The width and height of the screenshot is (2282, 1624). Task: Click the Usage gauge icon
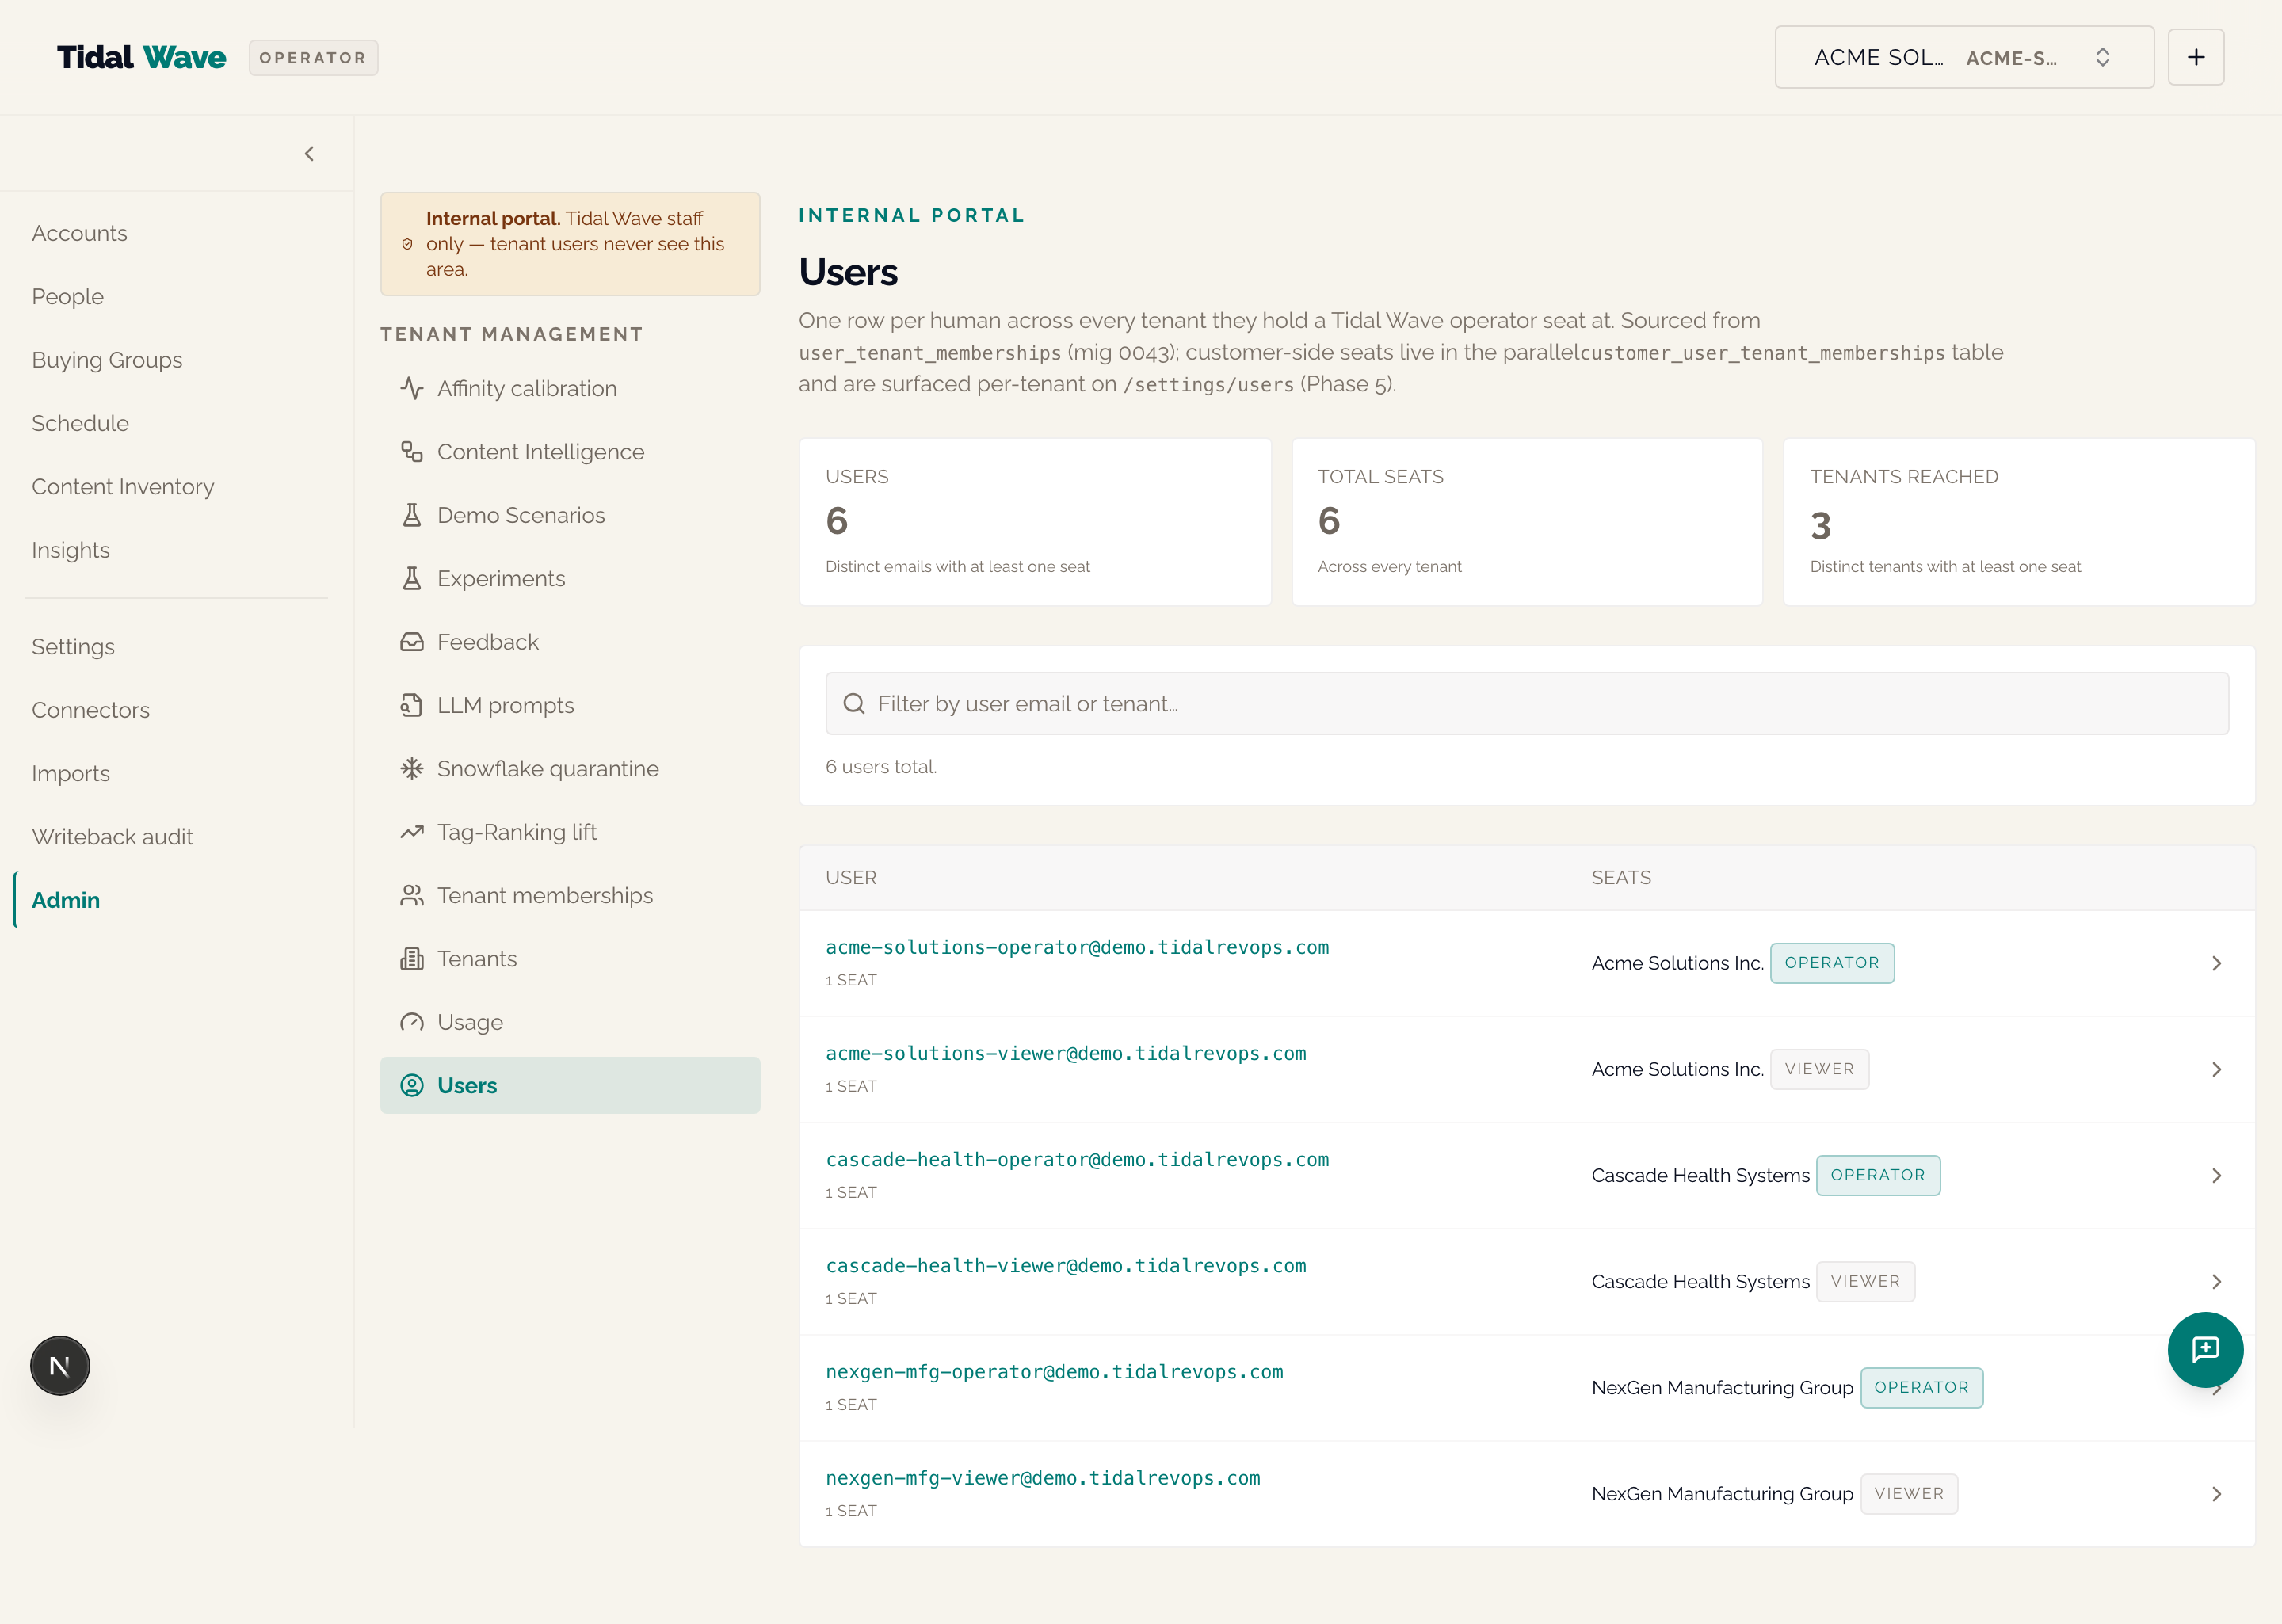(412, 1022)
